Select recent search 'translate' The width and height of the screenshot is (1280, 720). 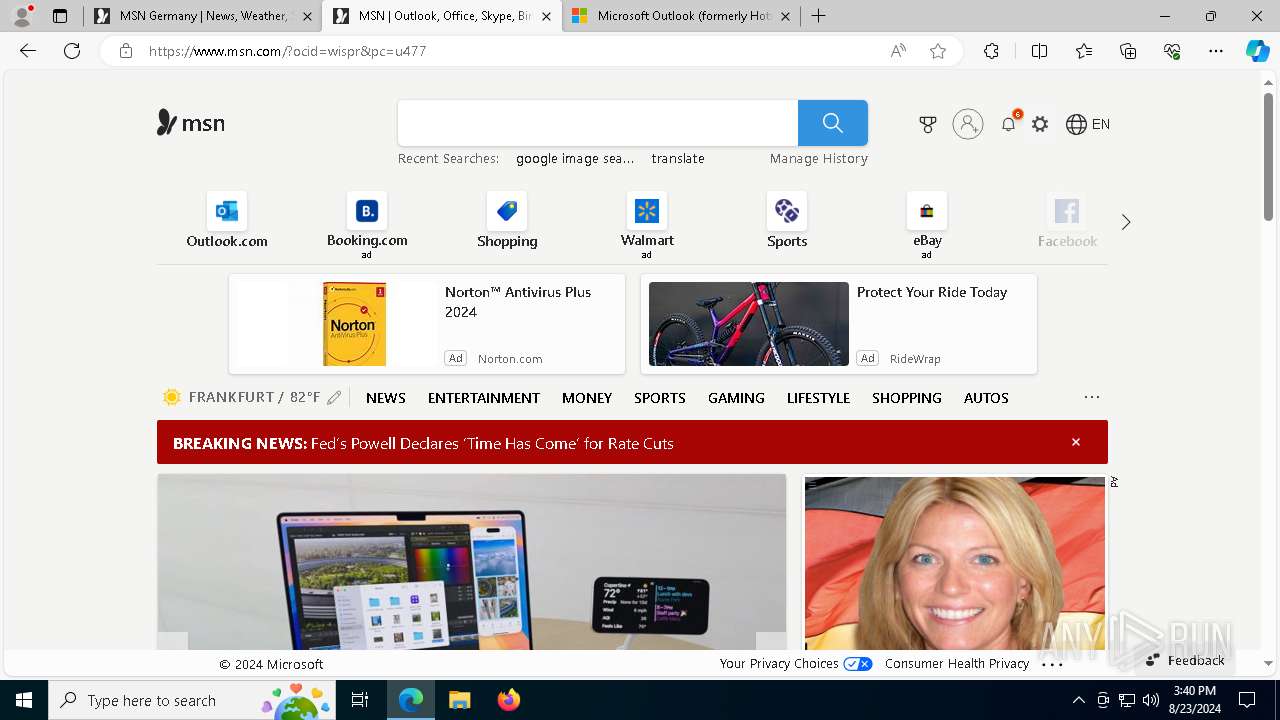678,159
